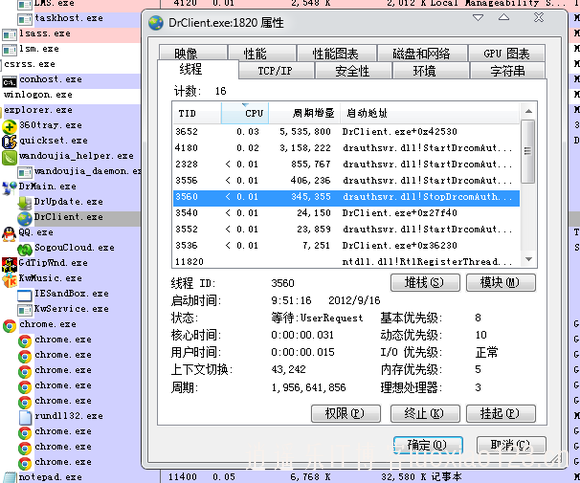Open the 安全性 tab
Image resolution: width=580 pixels, height=483 pixels.
pyautogui.click(x=353, y=70)
